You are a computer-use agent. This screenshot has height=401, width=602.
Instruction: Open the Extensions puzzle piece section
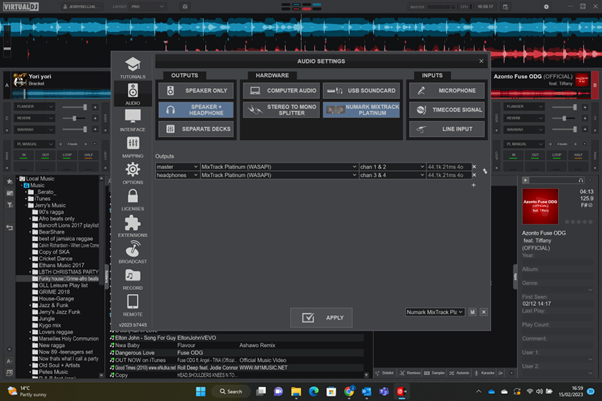pyautogui.click(x=132, y=226)
